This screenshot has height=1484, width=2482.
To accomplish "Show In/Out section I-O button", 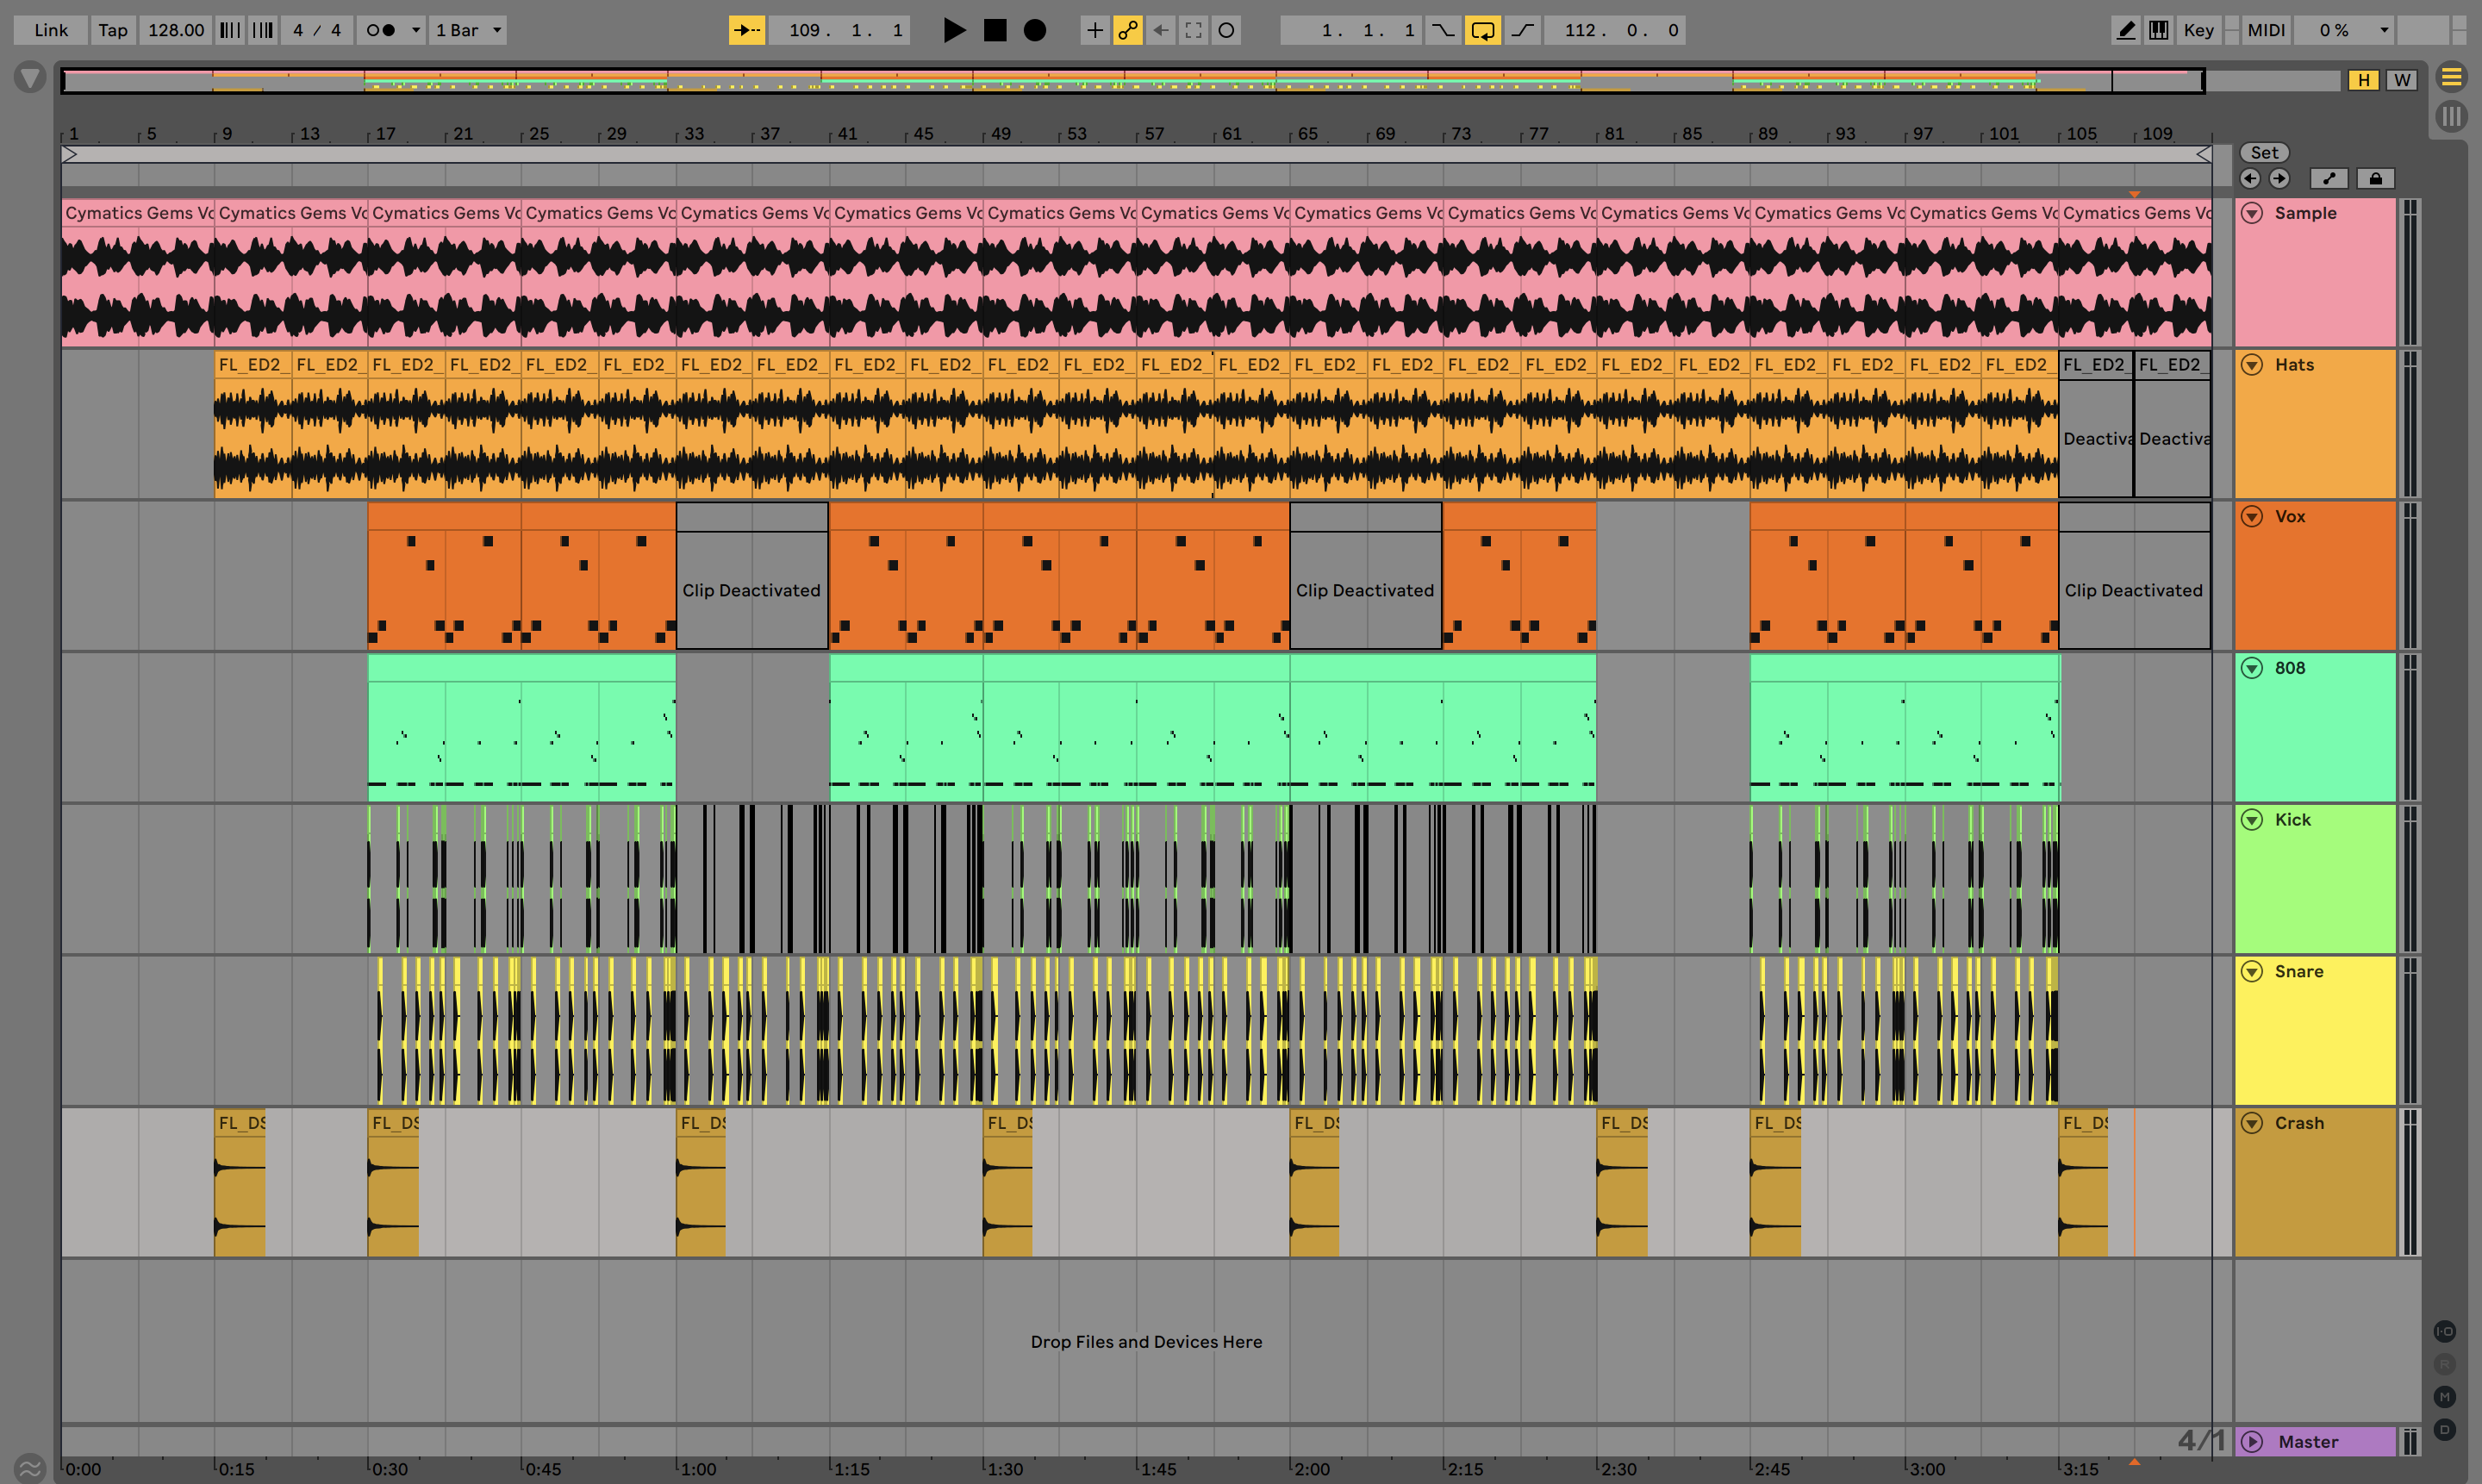I will pyautogui.click(x=2445, y=1331).
